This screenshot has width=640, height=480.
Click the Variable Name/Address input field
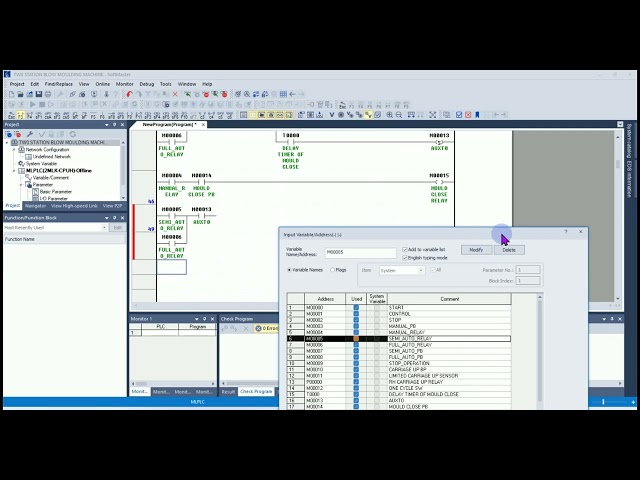[360, 252]
